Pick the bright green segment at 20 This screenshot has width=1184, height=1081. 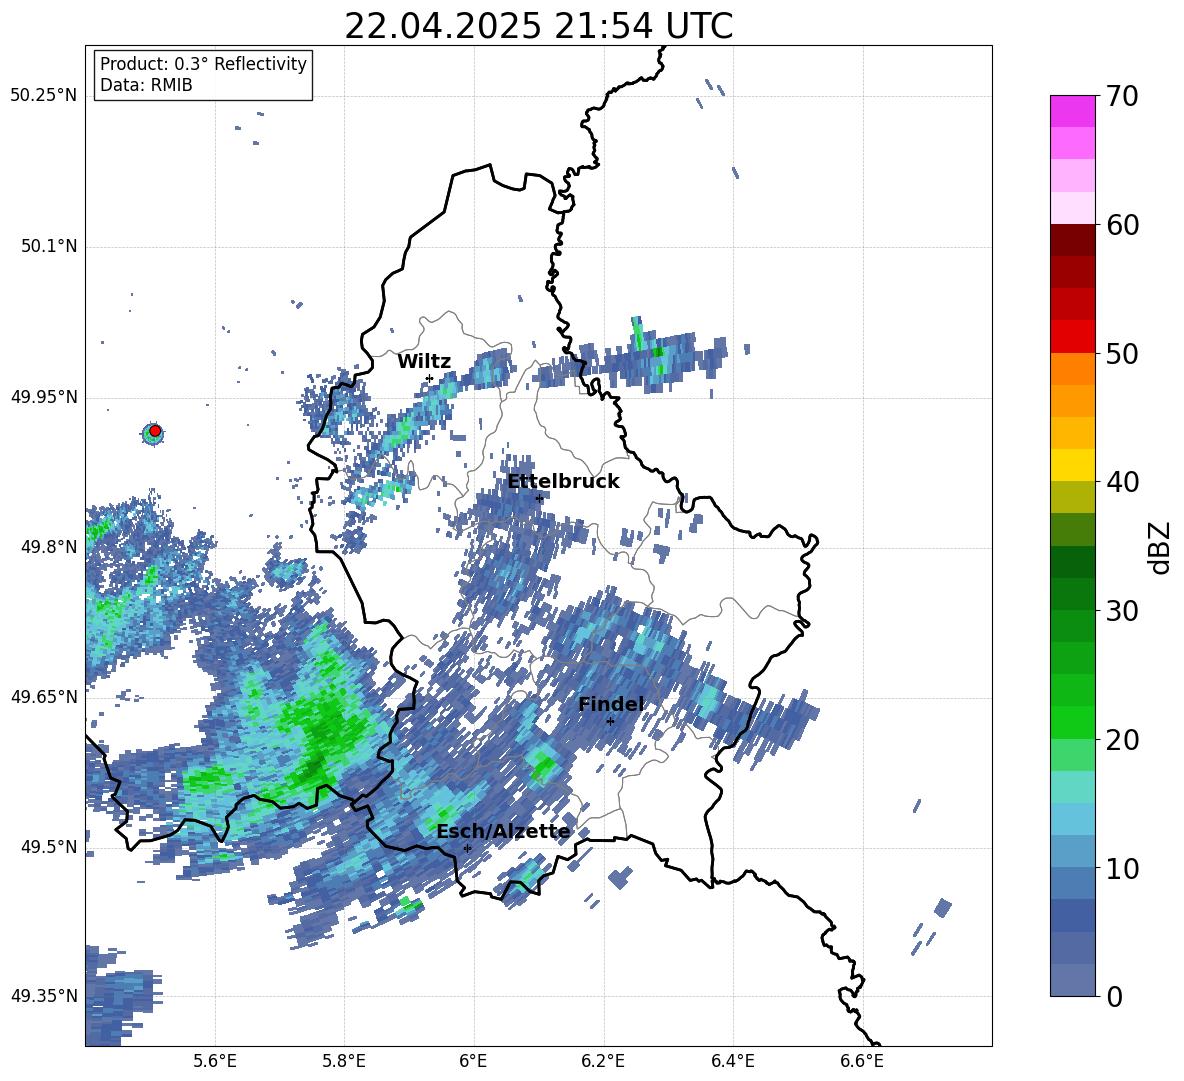(1072, 723)
